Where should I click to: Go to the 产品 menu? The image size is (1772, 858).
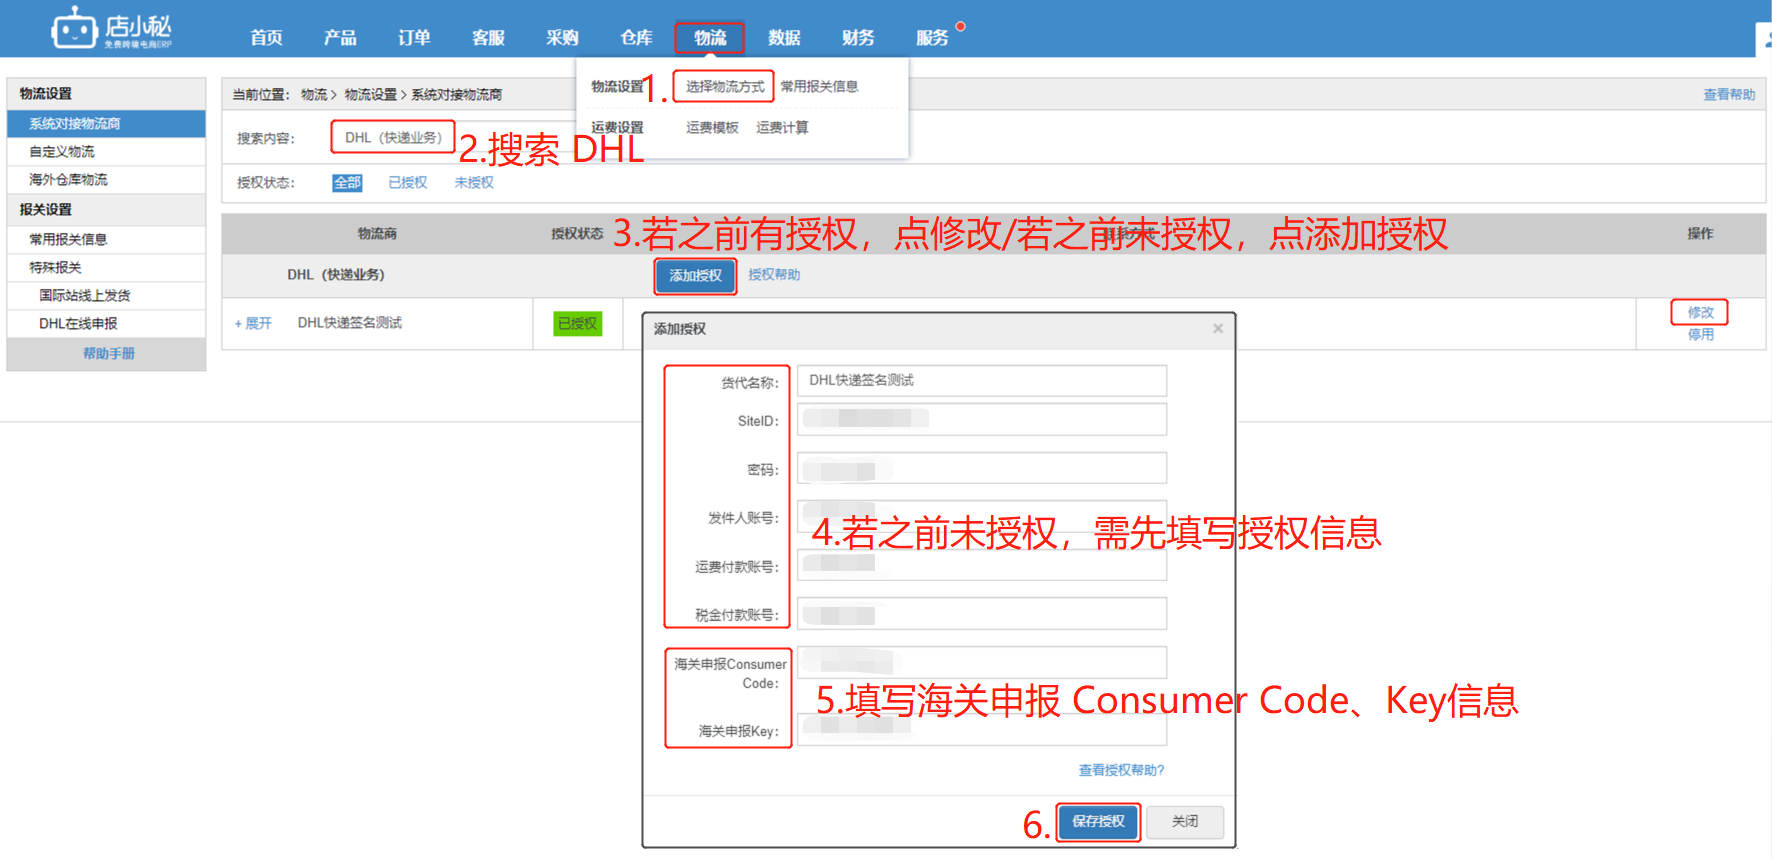340,37
